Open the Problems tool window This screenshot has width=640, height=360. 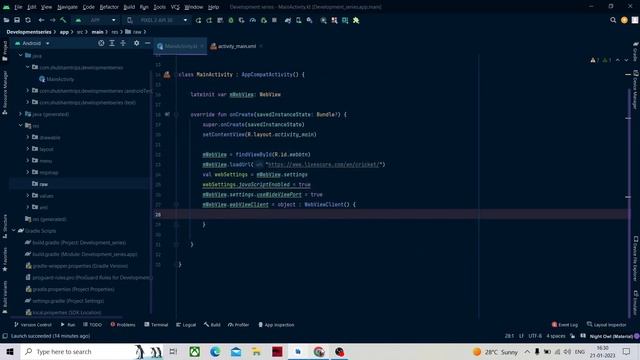[x=123, y=325]
